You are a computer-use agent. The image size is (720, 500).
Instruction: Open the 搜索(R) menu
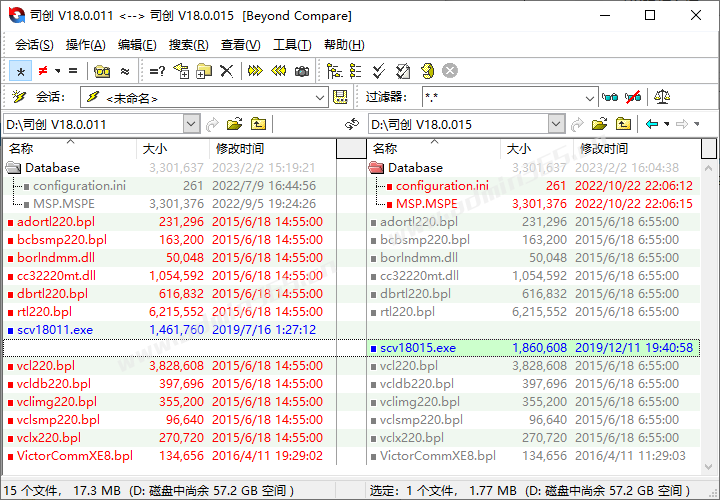pyautogui.click(x=188, y=45)
